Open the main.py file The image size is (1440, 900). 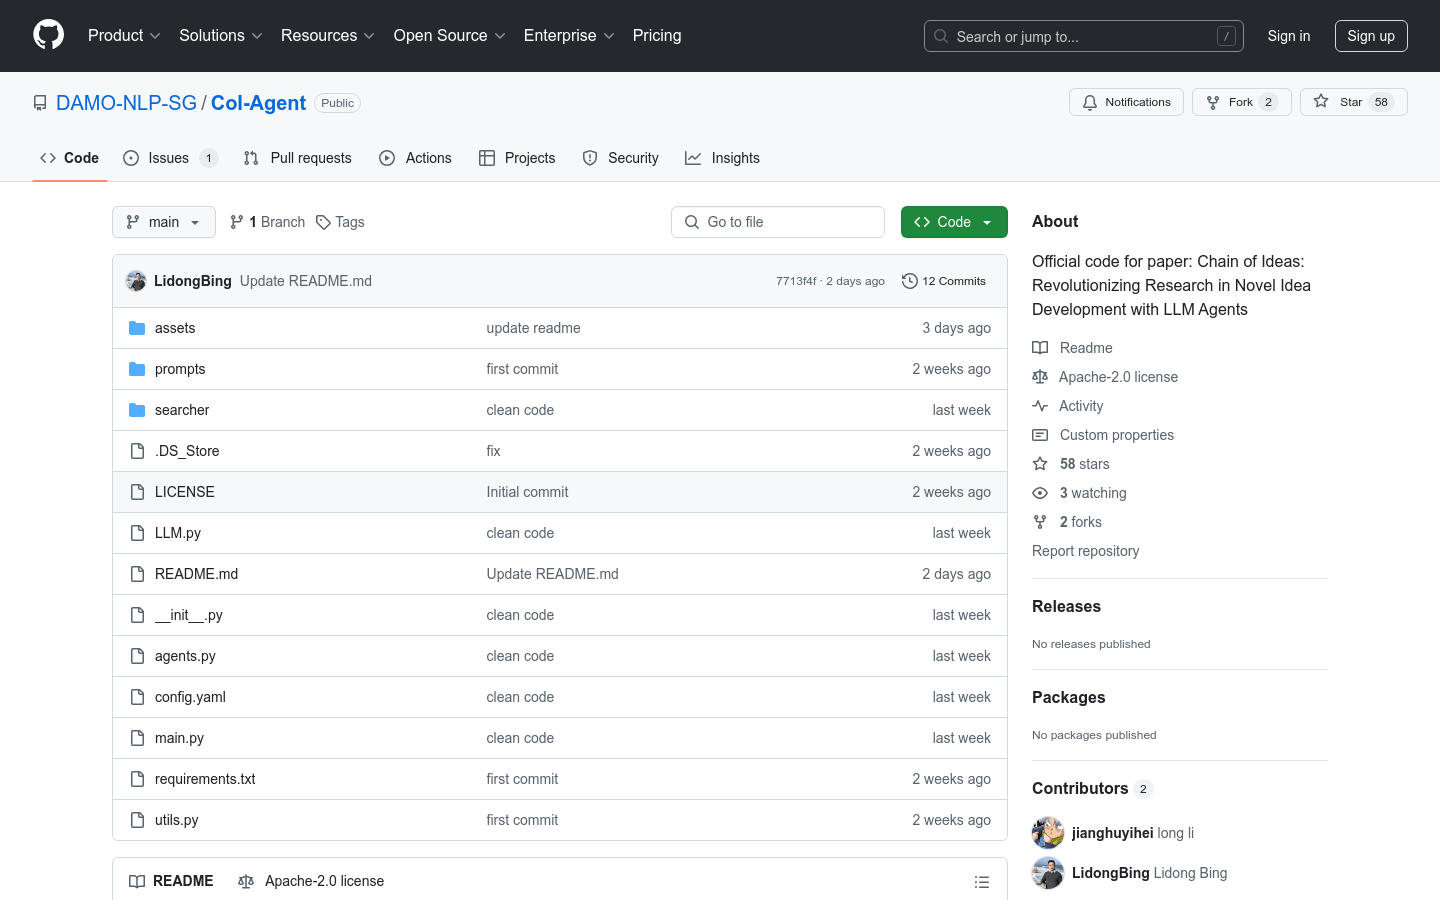tap(179, 738)
